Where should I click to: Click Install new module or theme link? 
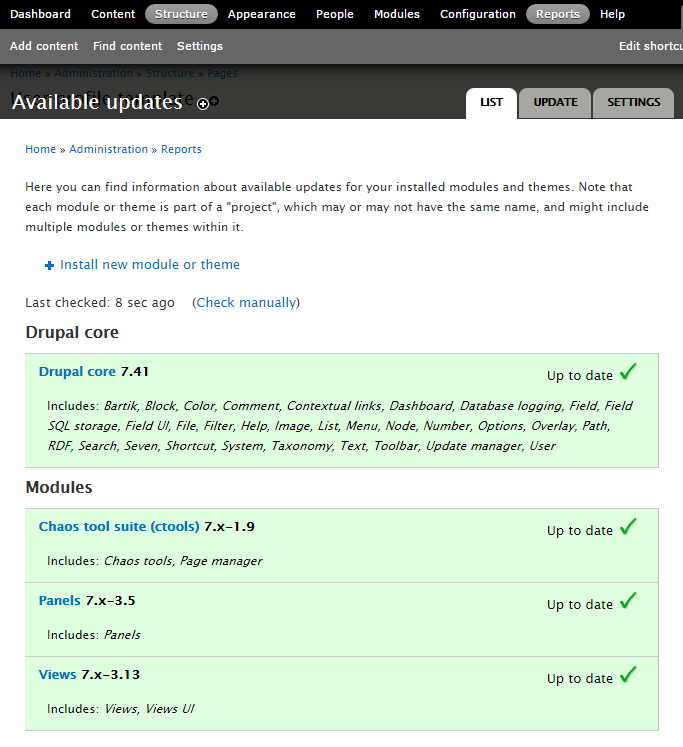[x=150, y=265]
